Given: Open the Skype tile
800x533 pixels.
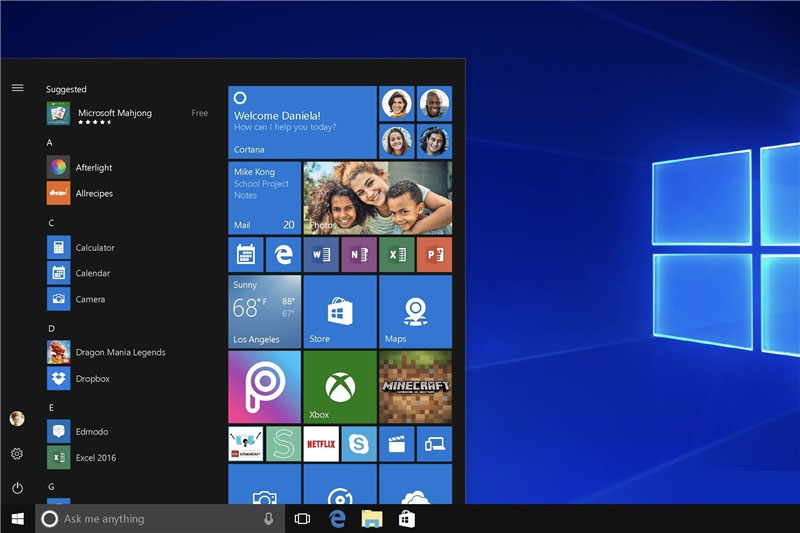Looking at the screenshot, I should click(x=358, y=443).
